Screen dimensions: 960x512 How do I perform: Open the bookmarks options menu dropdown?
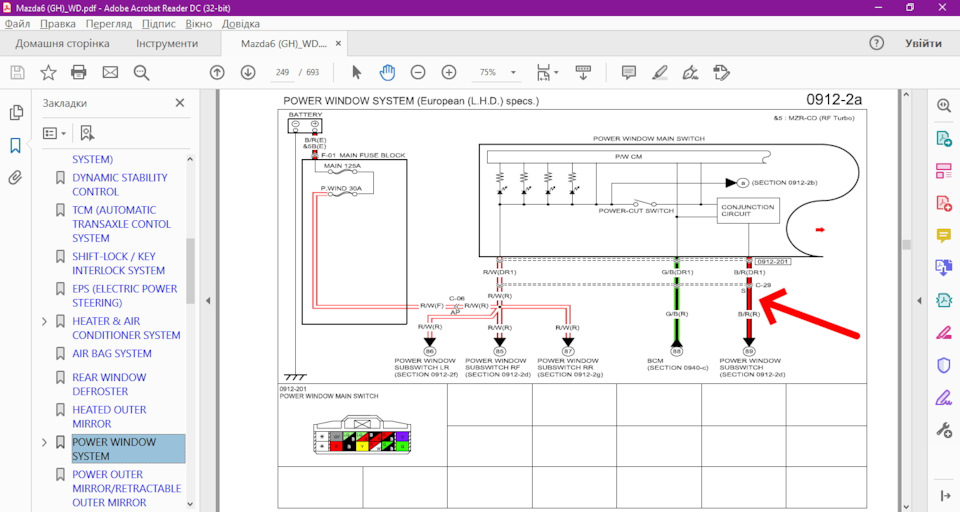tap(54, 133)
